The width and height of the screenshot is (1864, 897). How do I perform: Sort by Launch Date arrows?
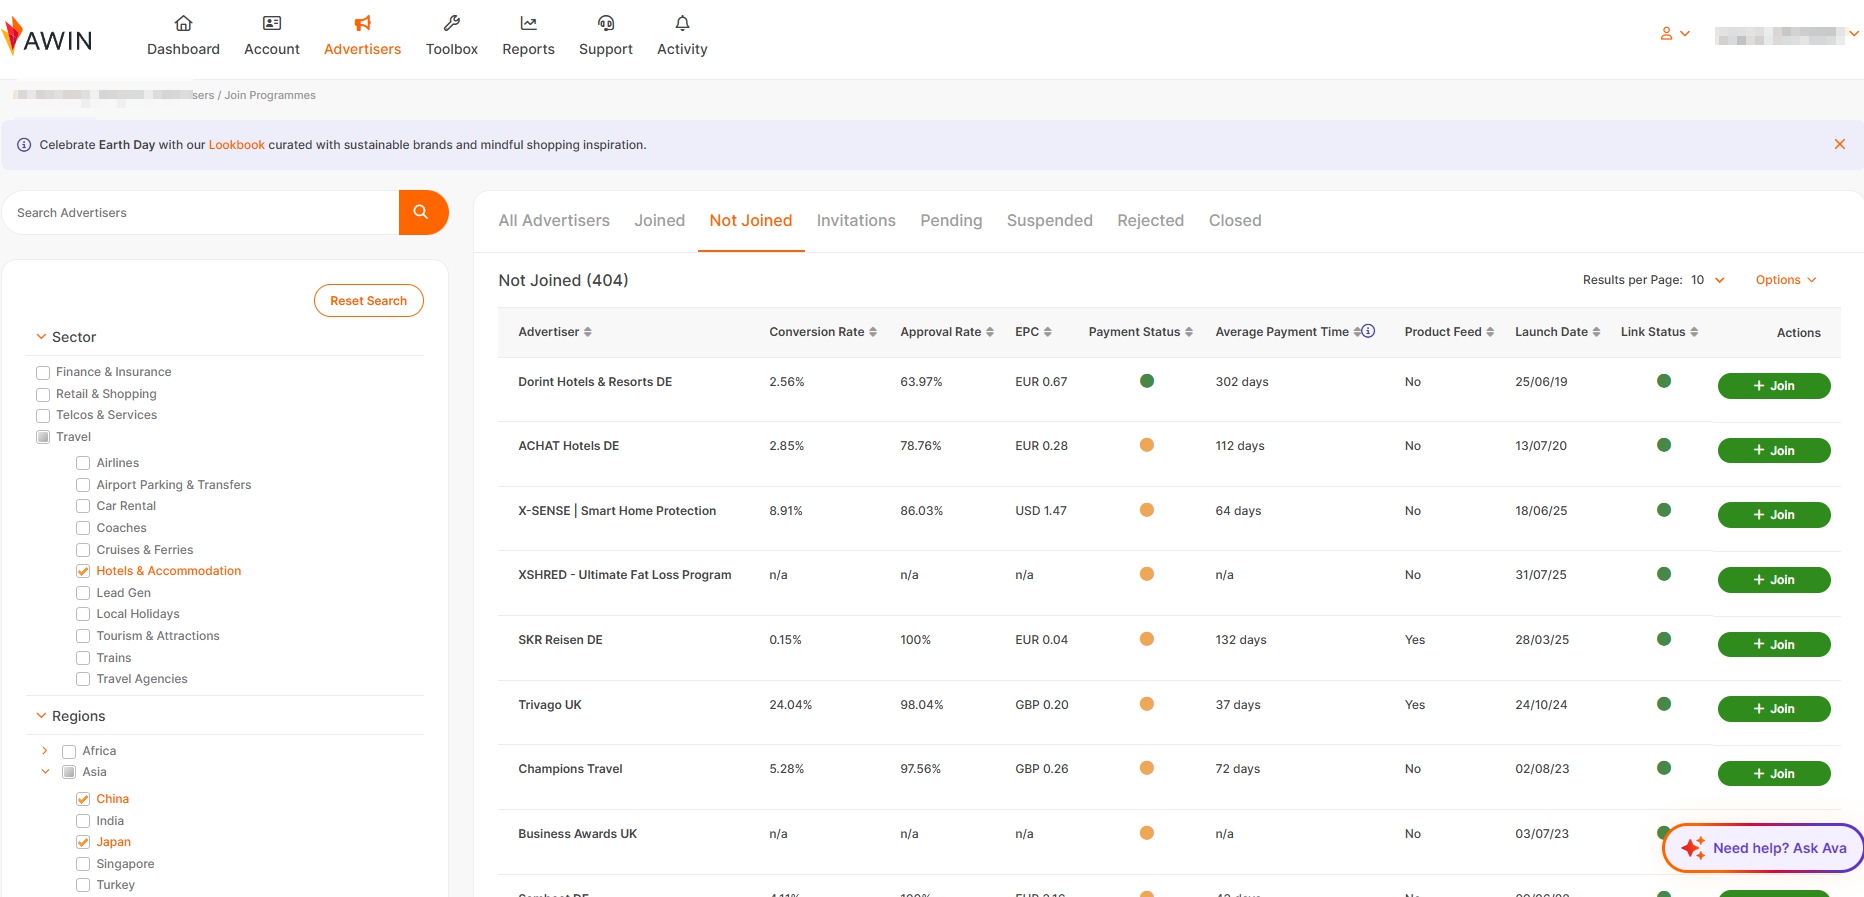coord(1596,332)
